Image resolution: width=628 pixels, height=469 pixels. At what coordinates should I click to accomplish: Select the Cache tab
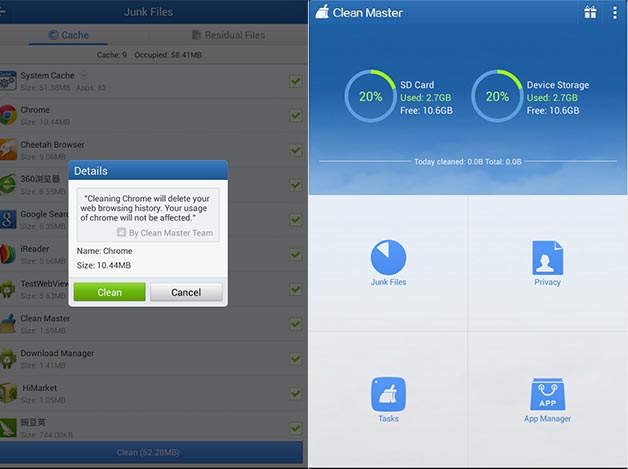[68, 35]
